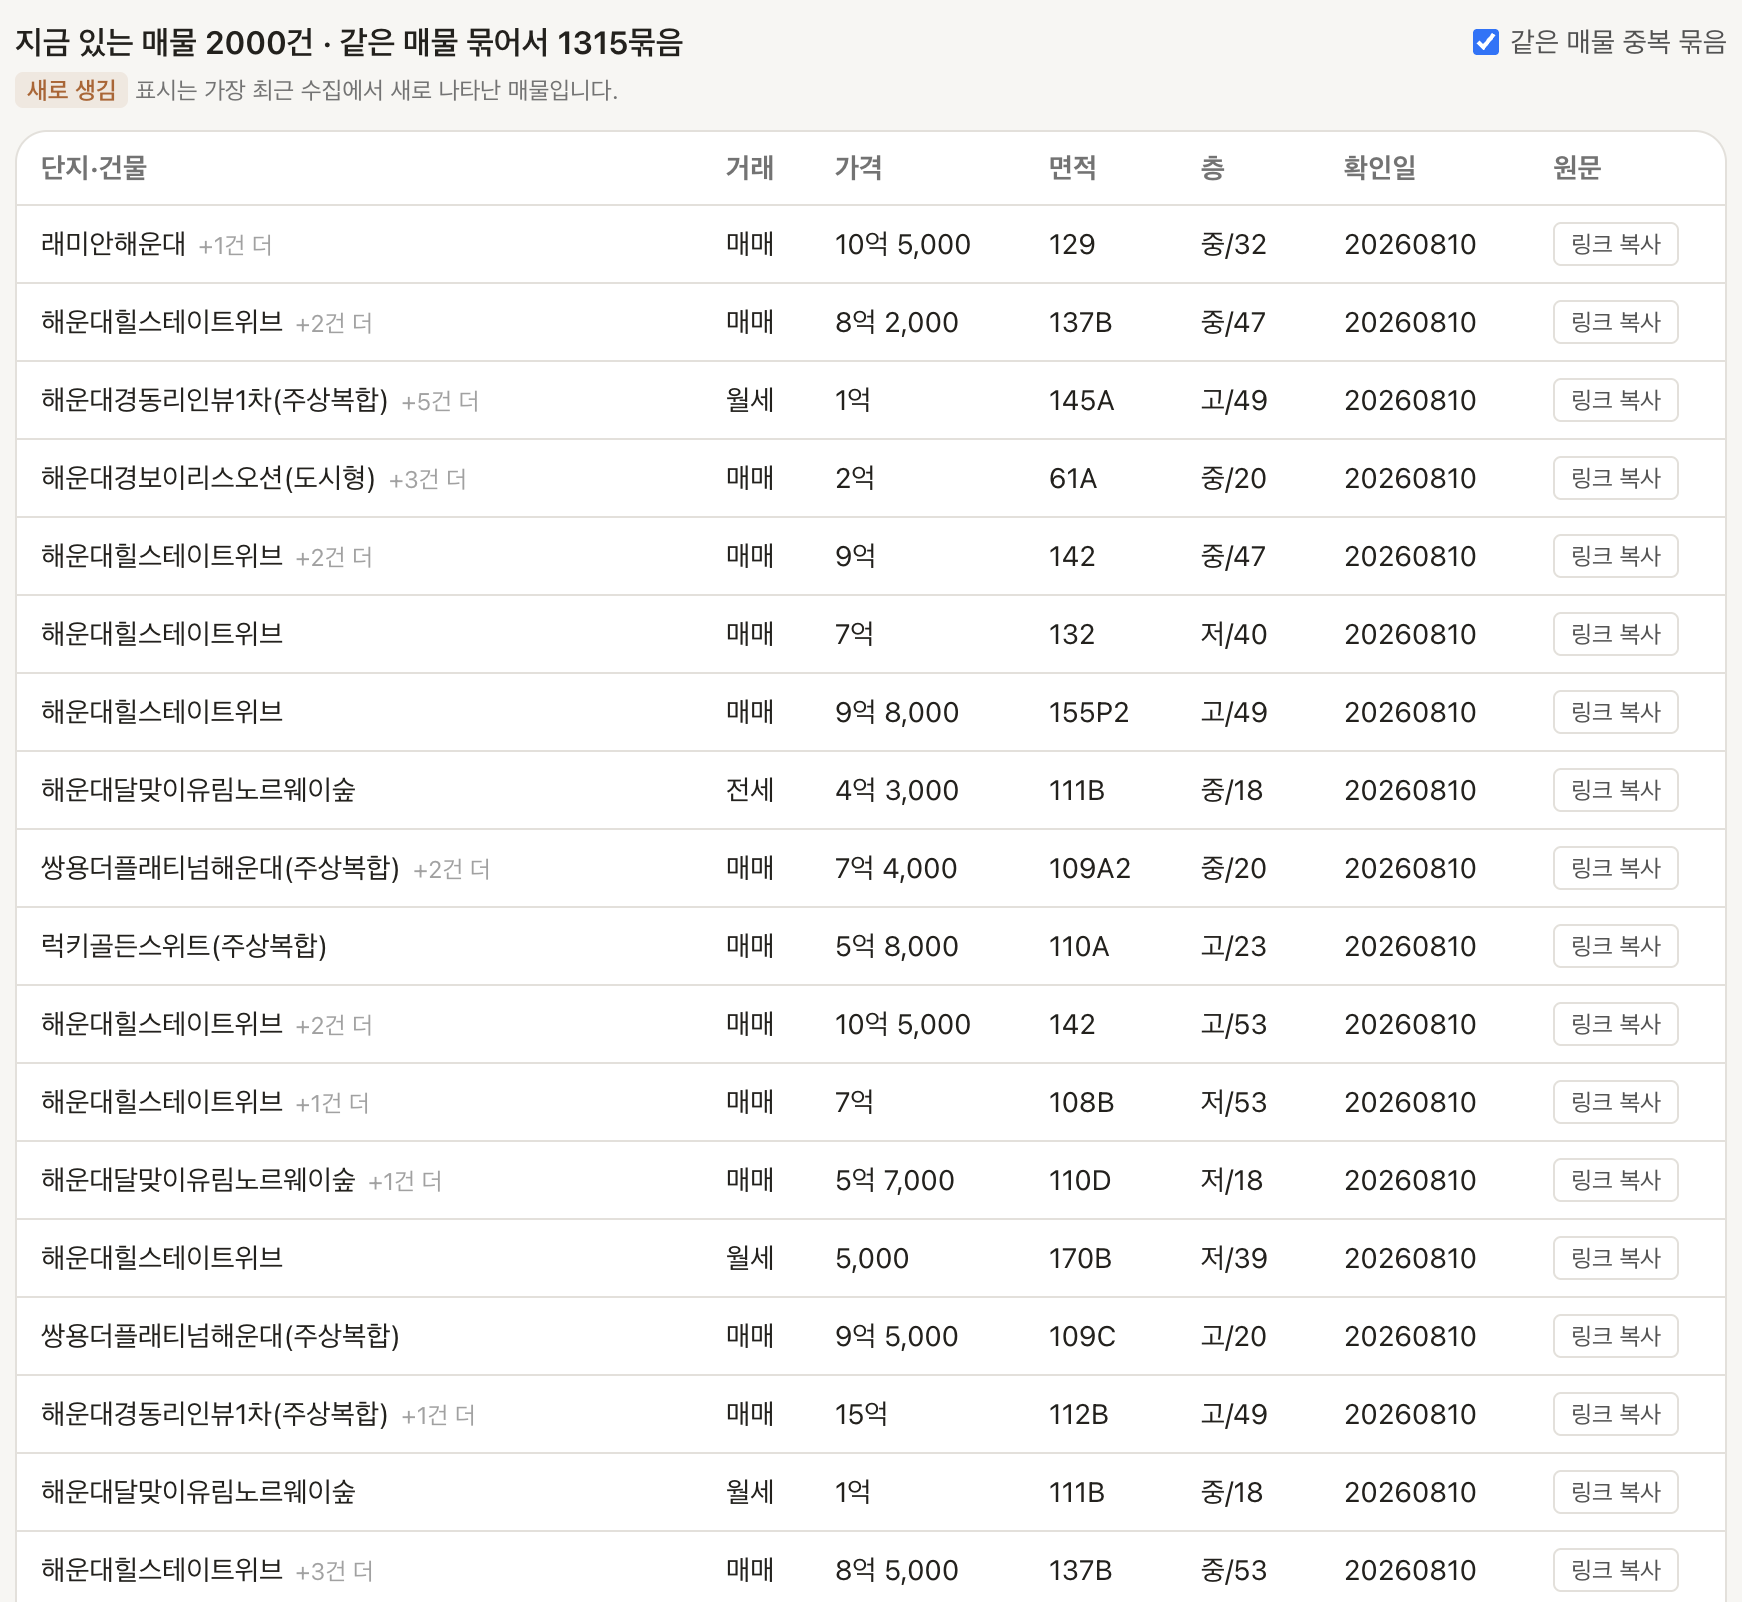Image resolution: width=1742 pixels, height=1602 pixels.
Task: Expand +3건 더 in the 8억 5,000 row
Action: (x=334, y=1572)
